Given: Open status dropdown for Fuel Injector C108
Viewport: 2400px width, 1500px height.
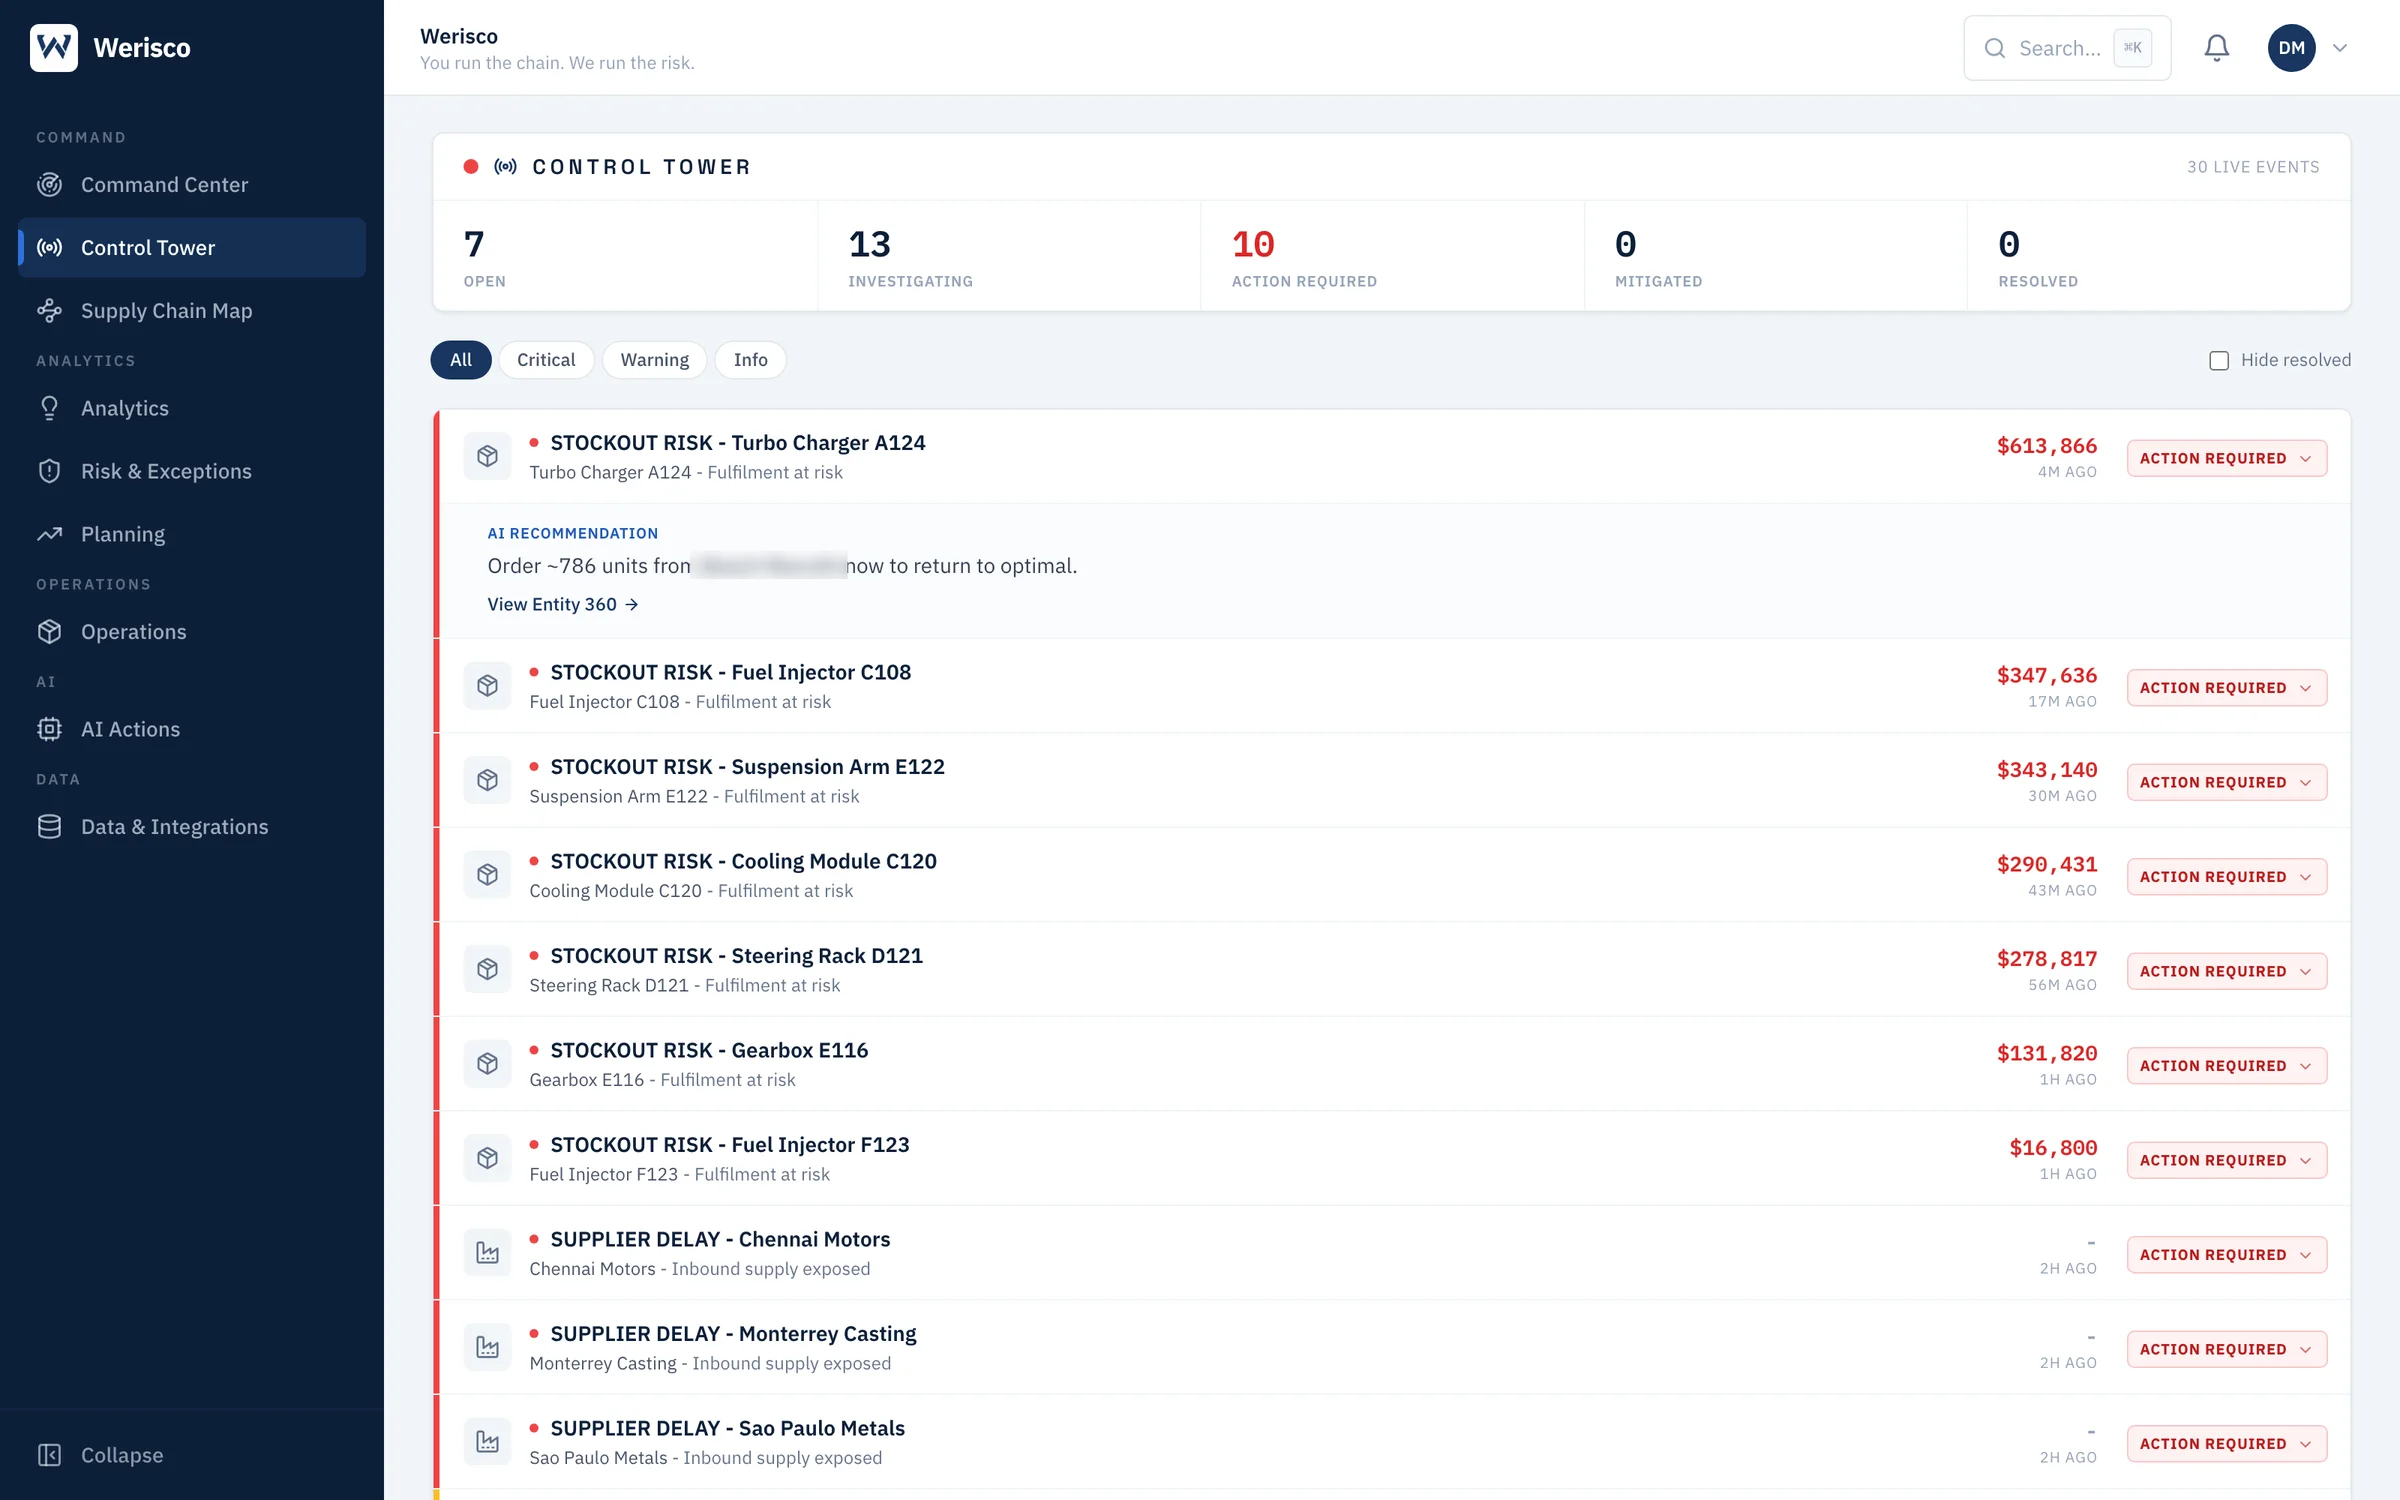Looking at the screenshot, I should [x=2226, y=688].
